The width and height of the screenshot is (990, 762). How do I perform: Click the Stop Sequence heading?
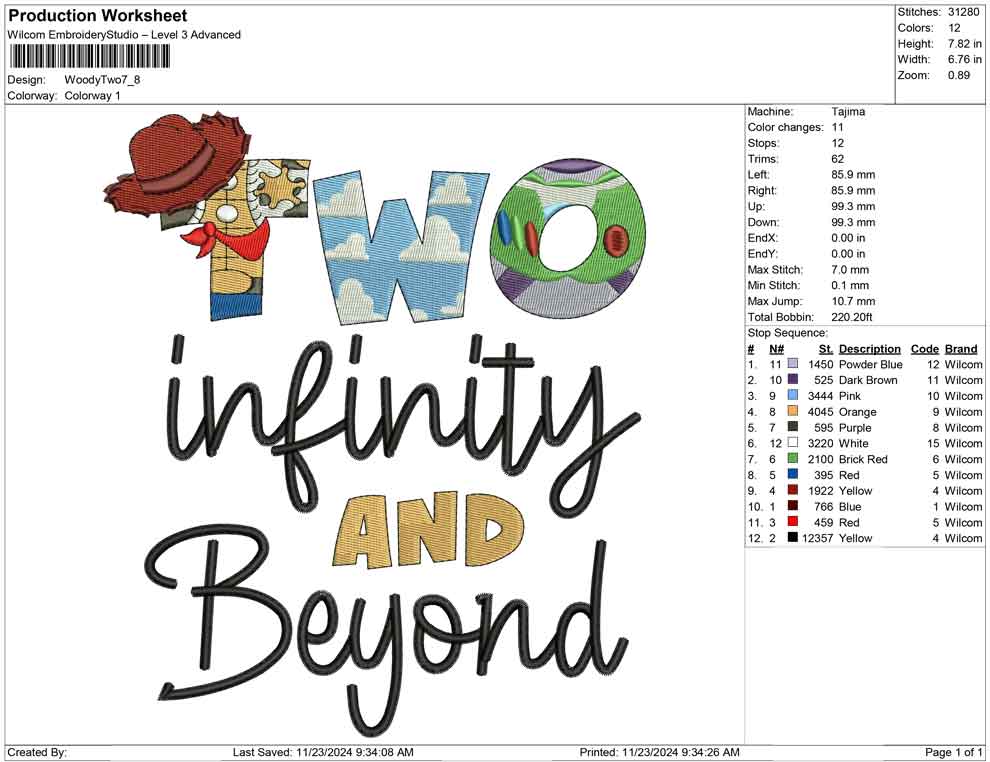[787, 333]
